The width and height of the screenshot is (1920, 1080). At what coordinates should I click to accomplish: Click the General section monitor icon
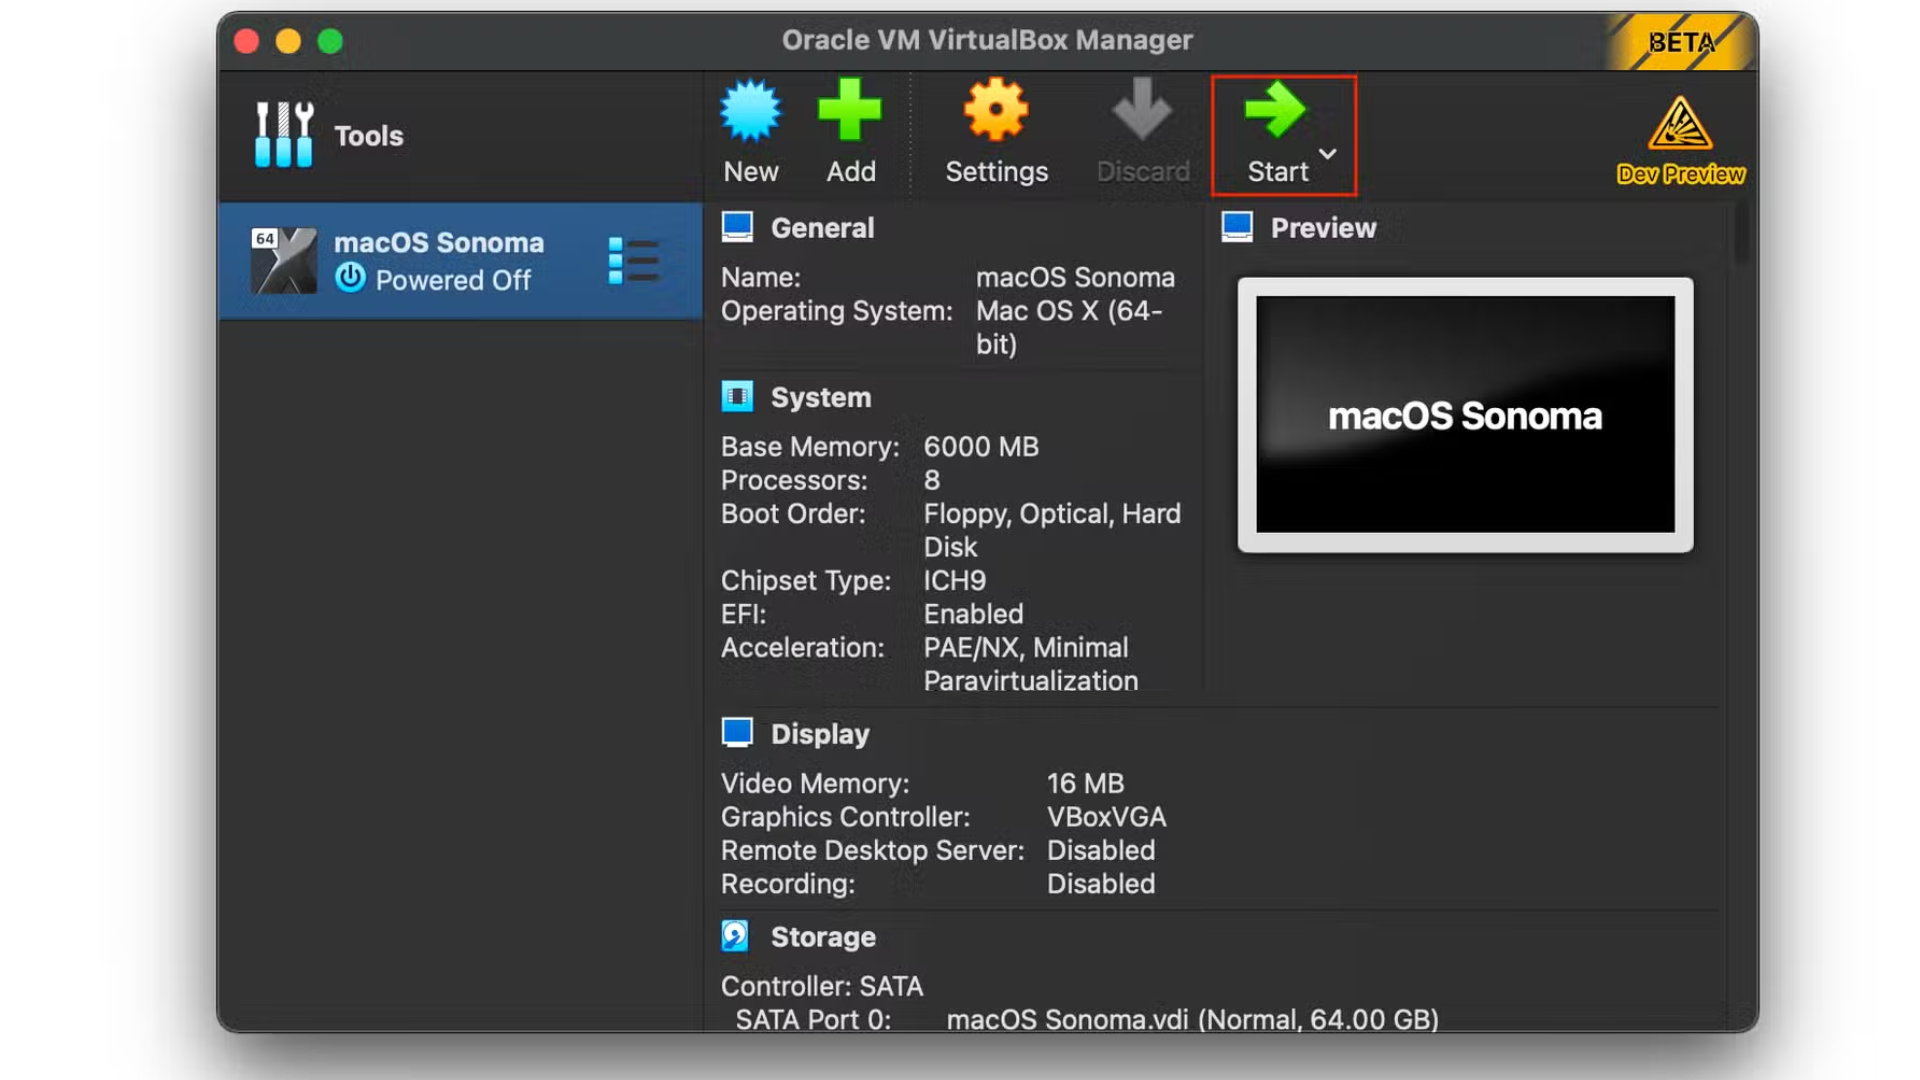point(737,227)
